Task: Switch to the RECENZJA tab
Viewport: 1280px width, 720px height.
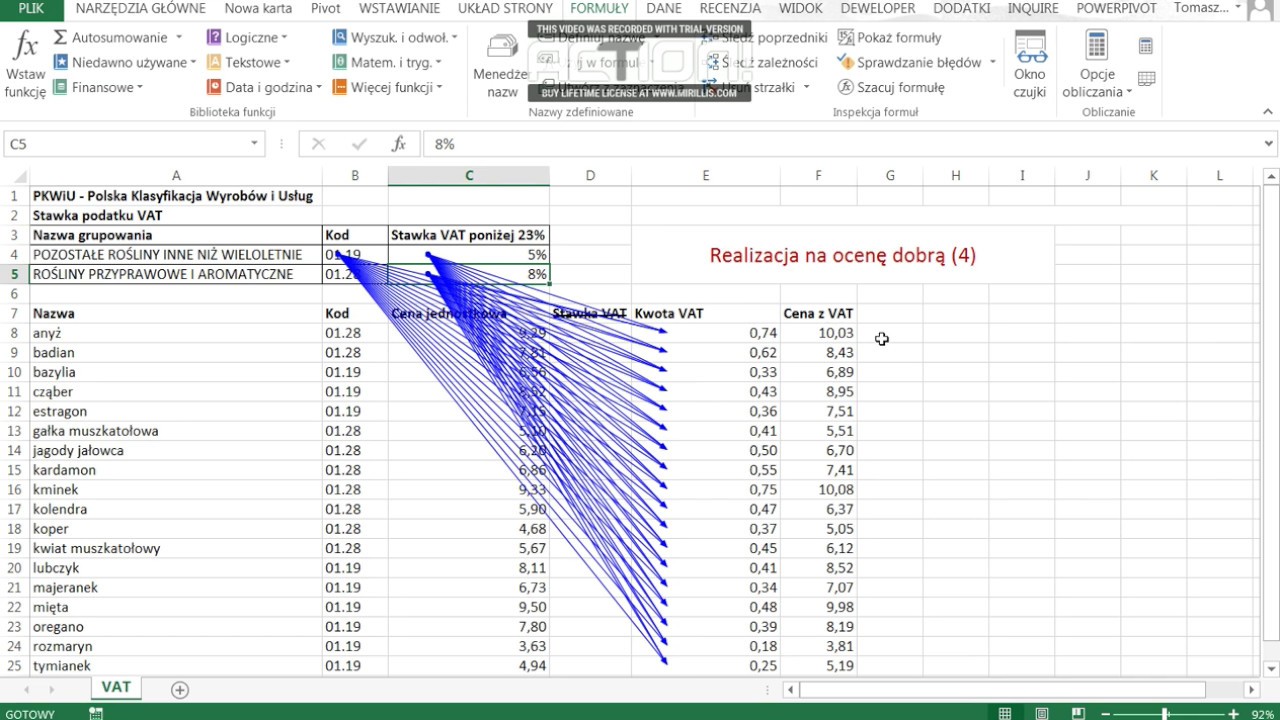Action: [x=730, y=8]
